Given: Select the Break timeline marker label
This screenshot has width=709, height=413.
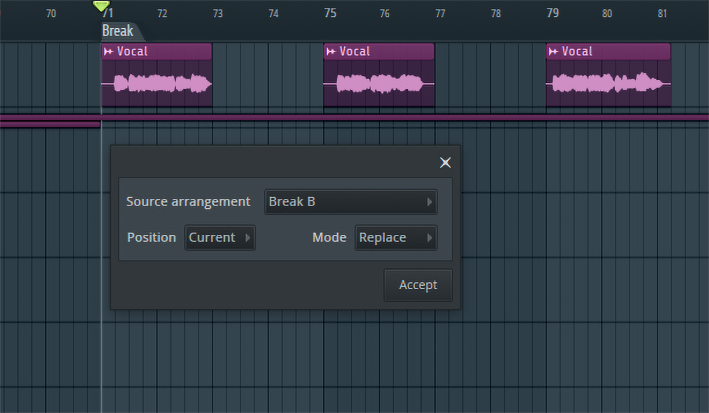Looking at the screenshot, I should point(117,31).
